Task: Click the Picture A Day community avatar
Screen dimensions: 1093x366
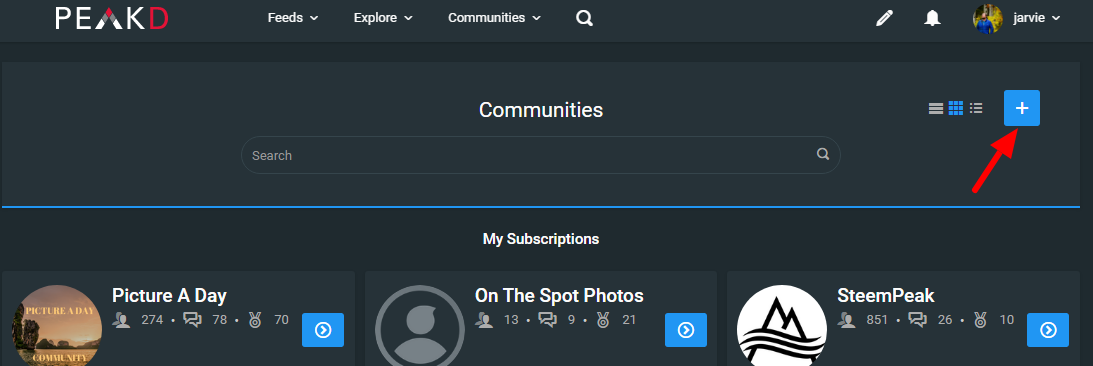Action: click(x=57, y=326)
